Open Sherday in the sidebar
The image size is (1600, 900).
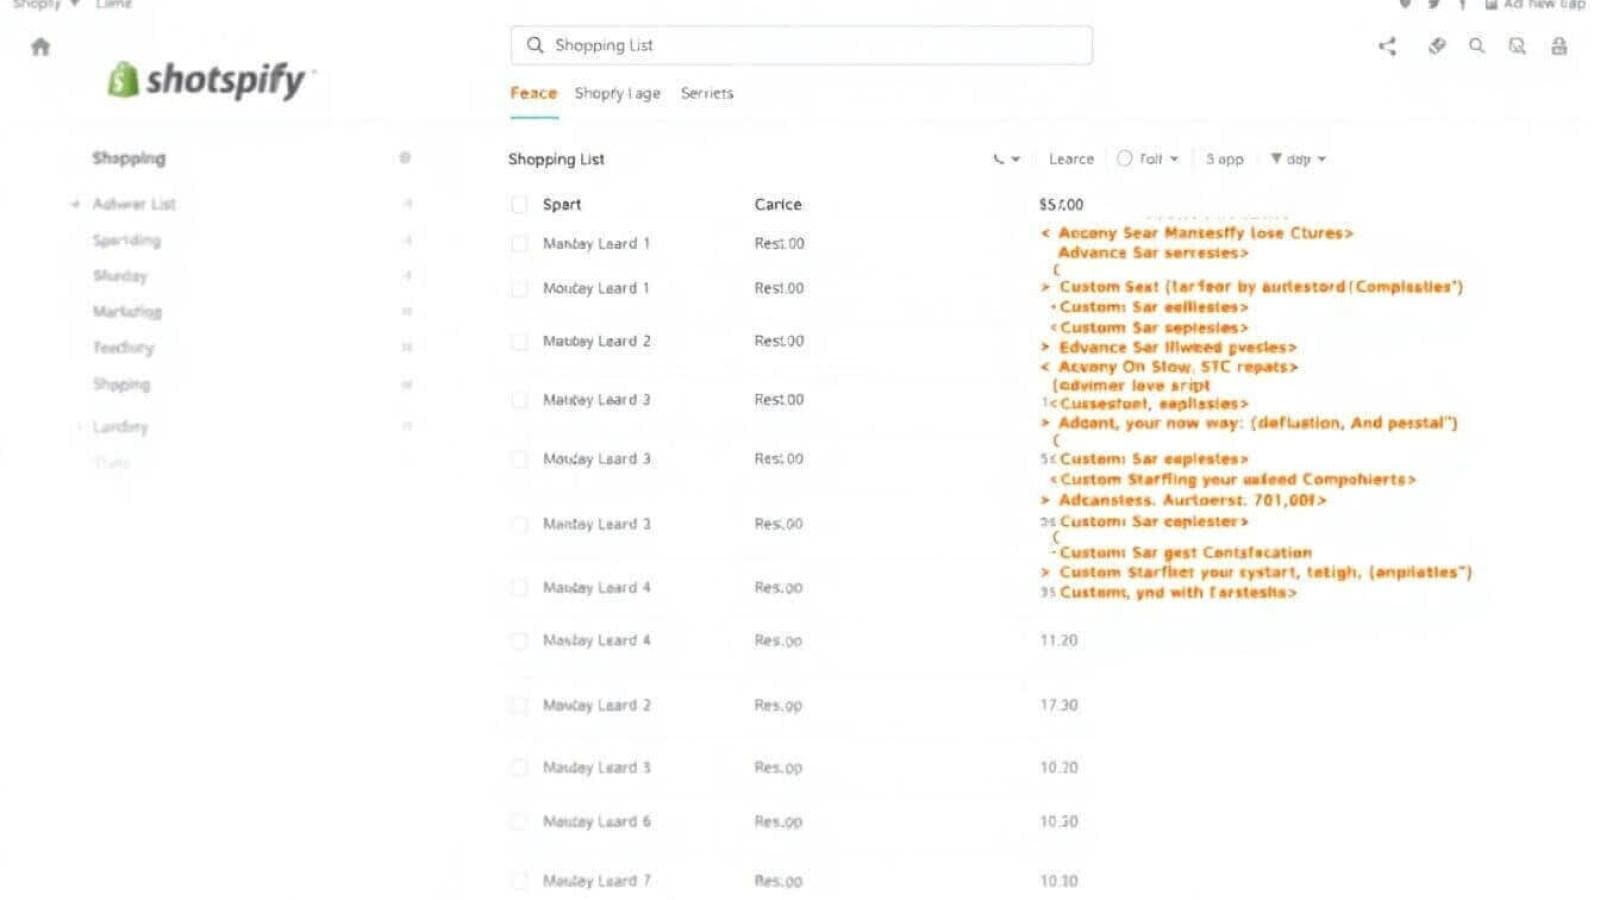(x=120, y=276)
